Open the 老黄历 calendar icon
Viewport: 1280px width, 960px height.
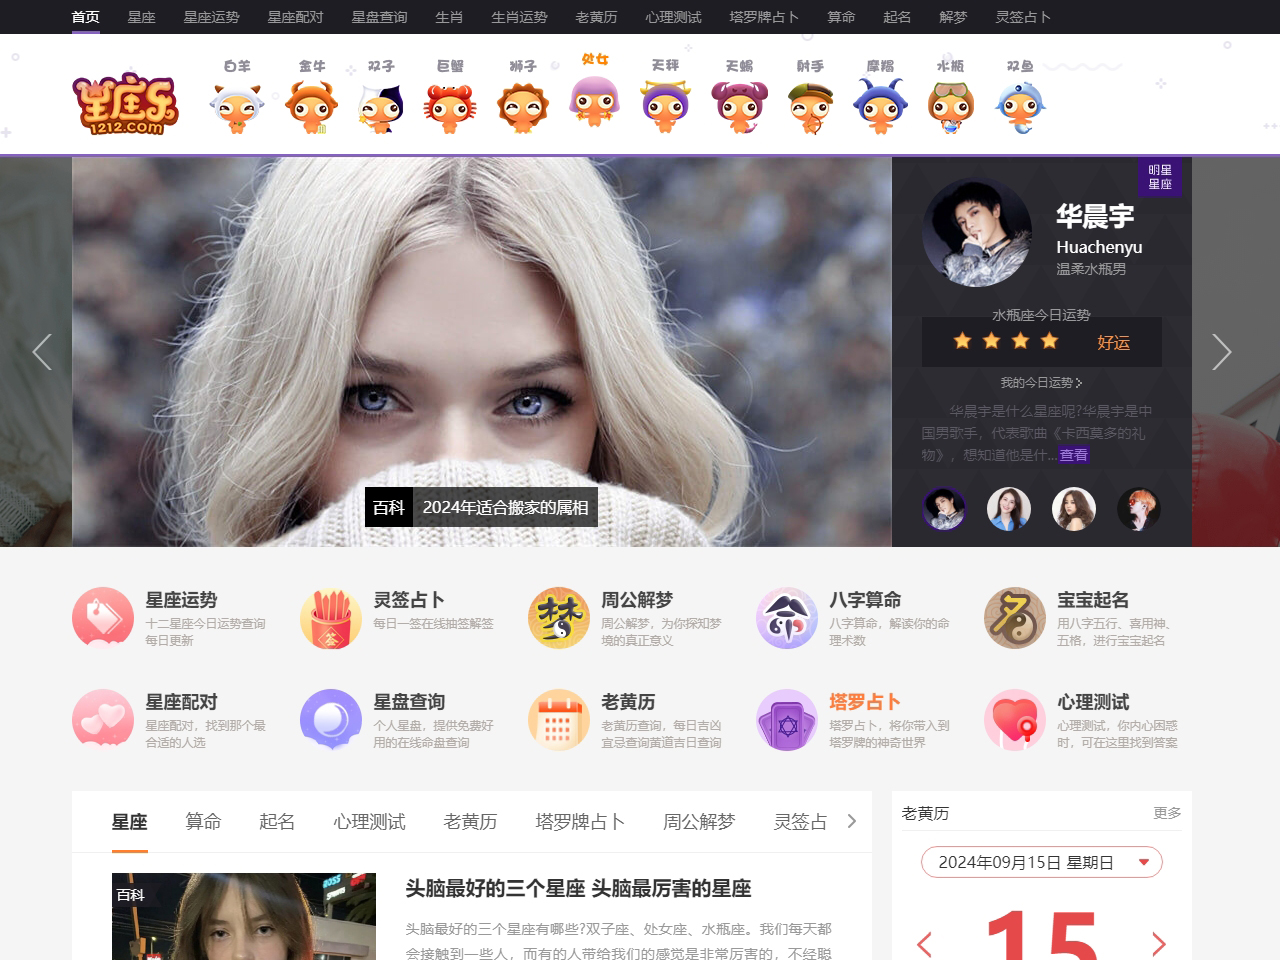pos(559,720)
